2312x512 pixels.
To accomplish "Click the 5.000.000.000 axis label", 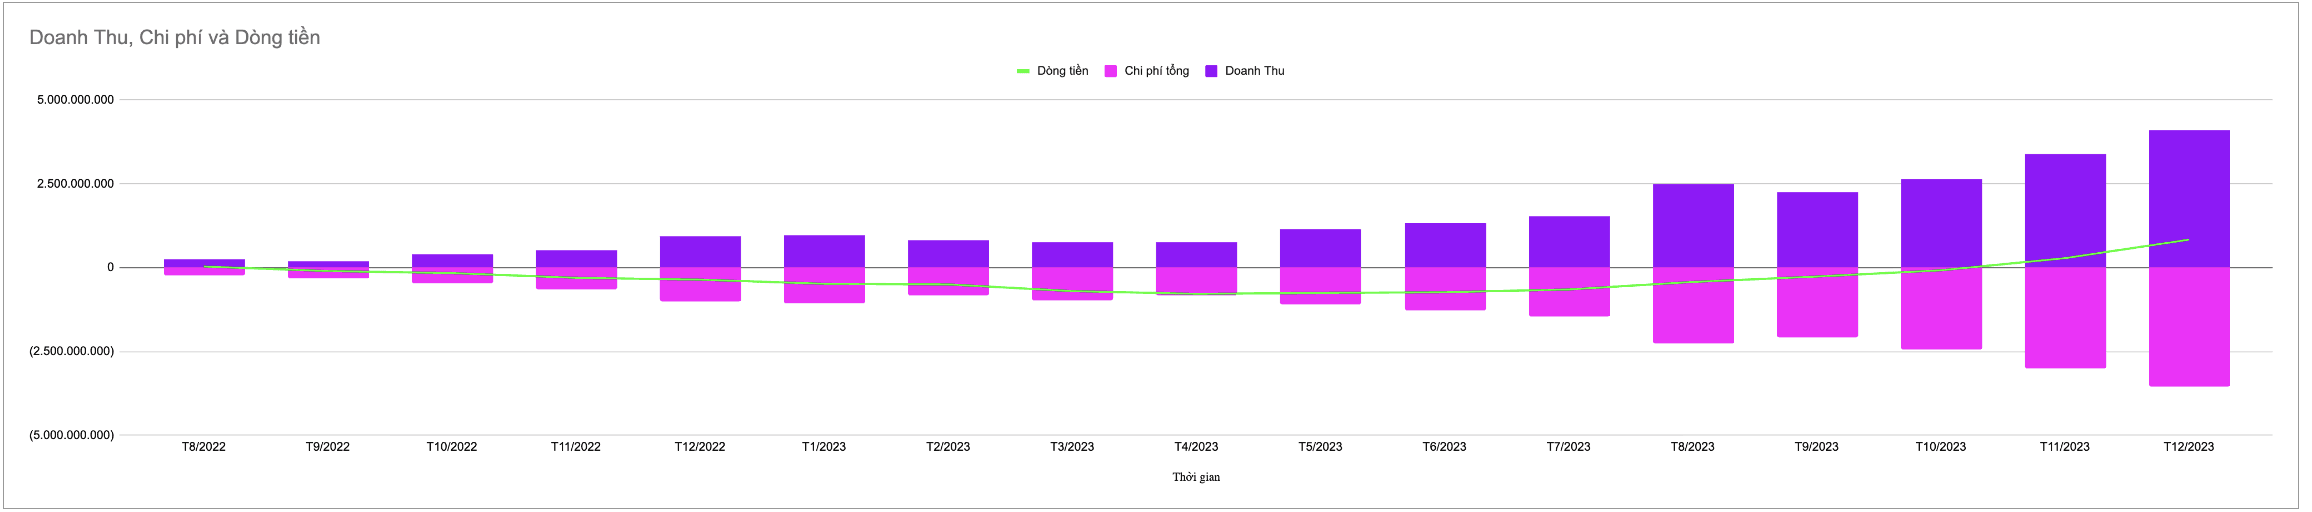I will 75,100.
